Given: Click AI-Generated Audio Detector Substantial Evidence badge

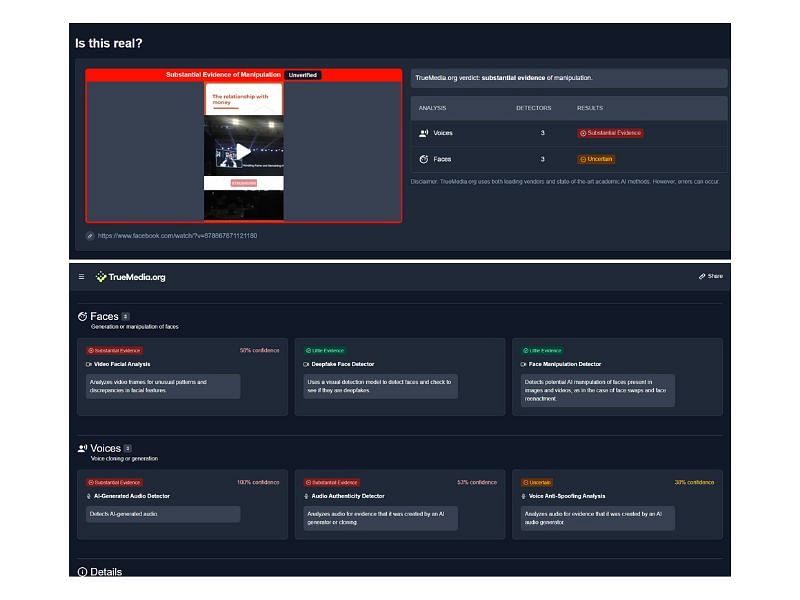Looking at the screenshot, I should [114, 483].
